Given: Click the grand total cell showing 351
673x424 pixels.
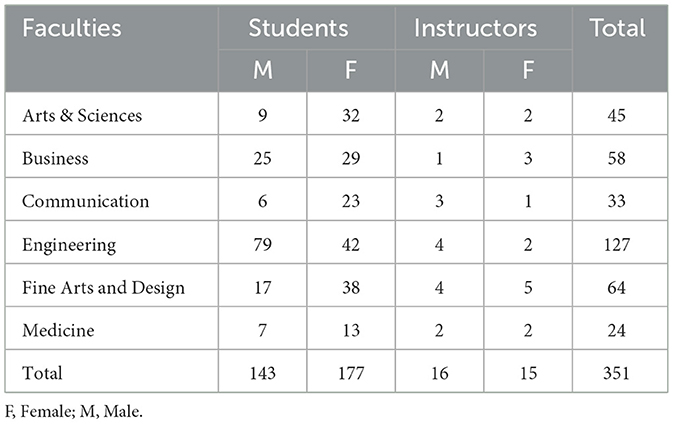Looking at the screenshot, I should (x=617, y=373).
